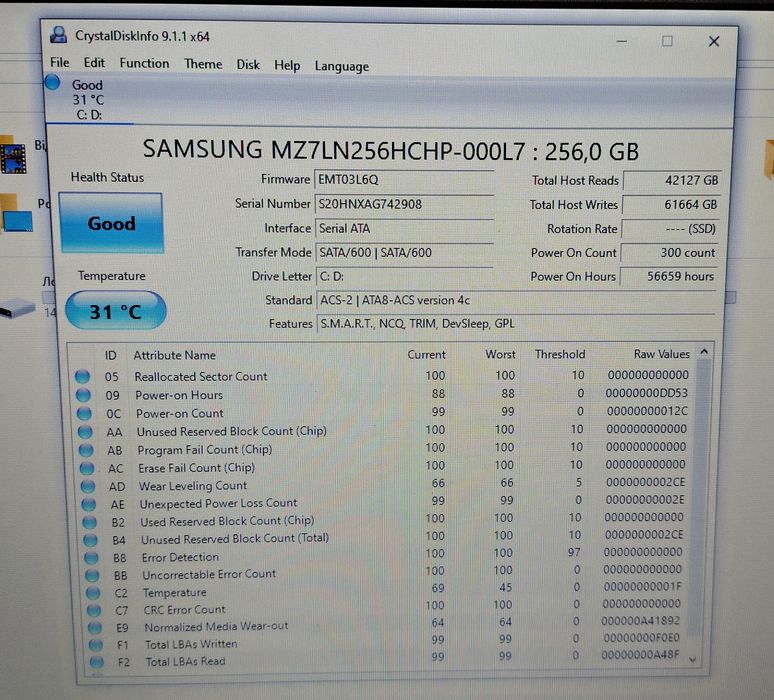This screenshot has width=774, height=700.
Task: Click the scroll down arrow of attribute list
Action: click(x=693, y=660)
